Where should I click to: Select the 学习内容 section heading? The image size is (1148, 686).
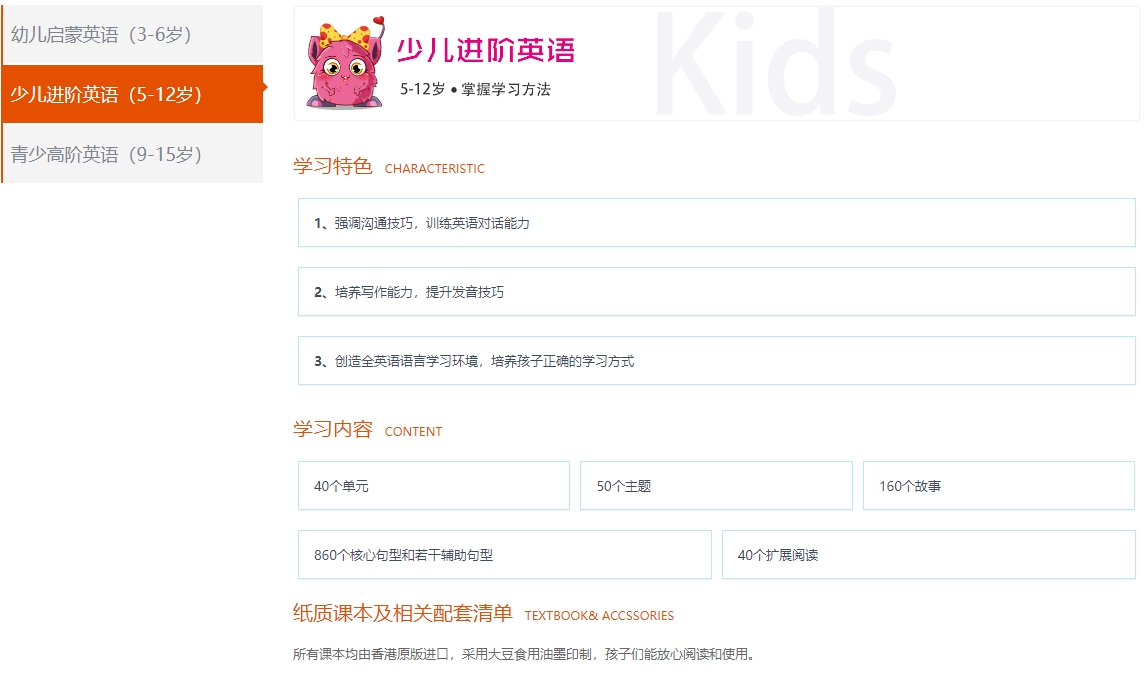(x=332, y=429)
